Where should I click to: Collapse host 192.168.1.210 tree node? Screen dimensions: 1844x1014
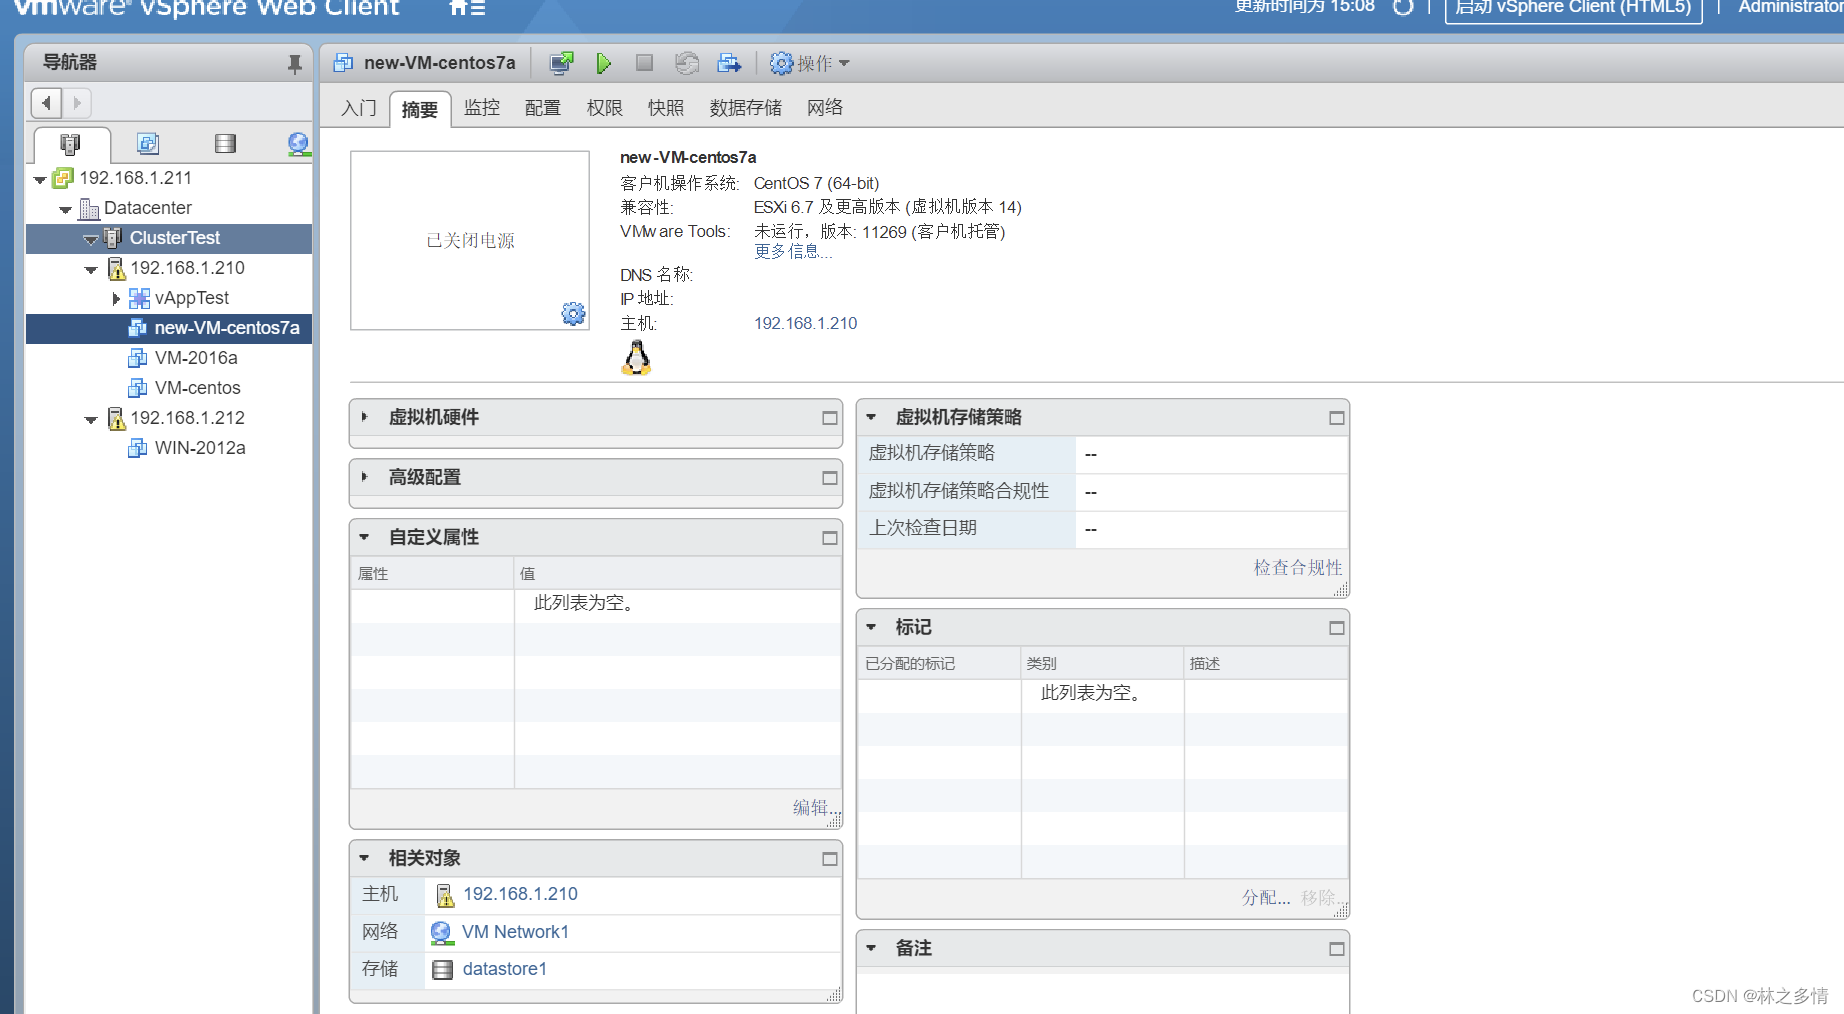coord(91,270)
